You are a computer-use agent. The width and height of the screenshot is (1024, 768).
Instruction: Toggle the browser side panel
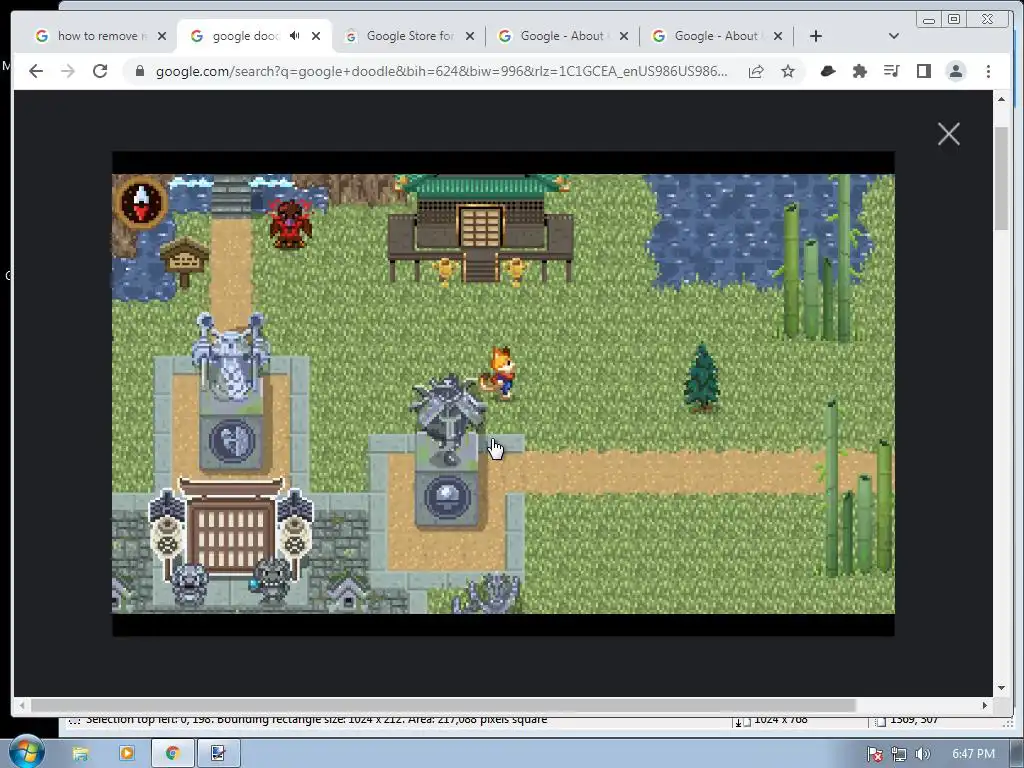[923, 71]
